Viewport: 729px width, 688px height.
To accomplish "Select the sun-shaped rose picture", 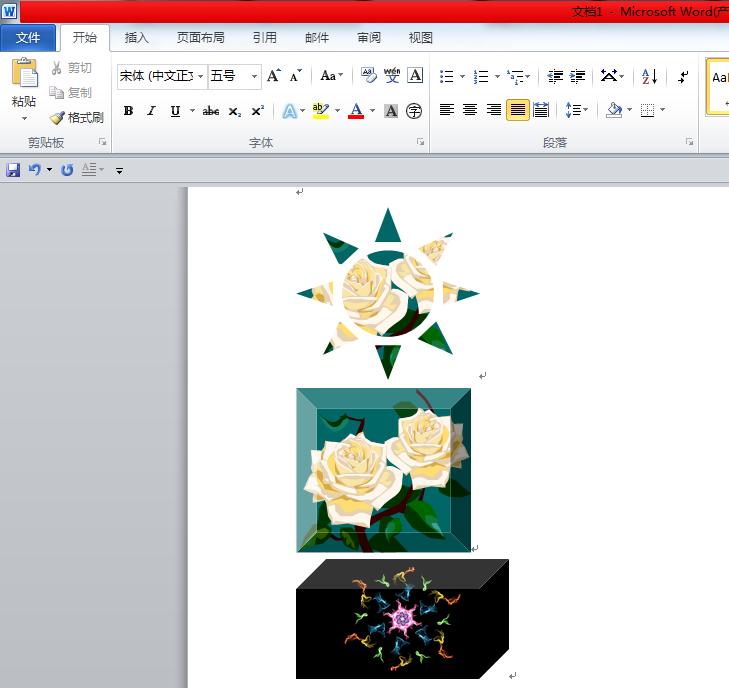I will point(388,294).
